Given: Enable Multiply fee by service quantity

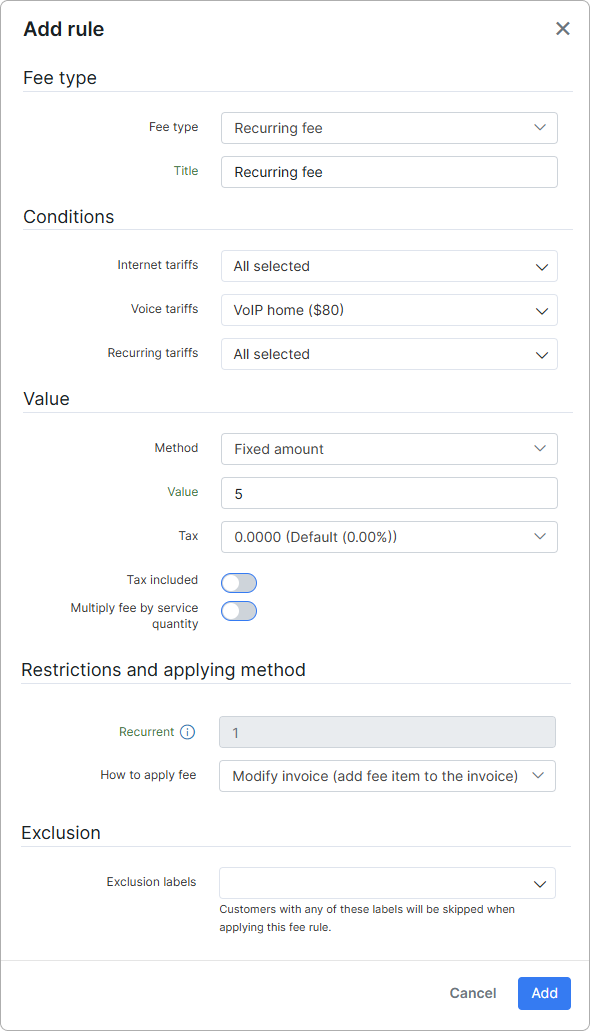Looking at the screenshot, I should [239, 611].
